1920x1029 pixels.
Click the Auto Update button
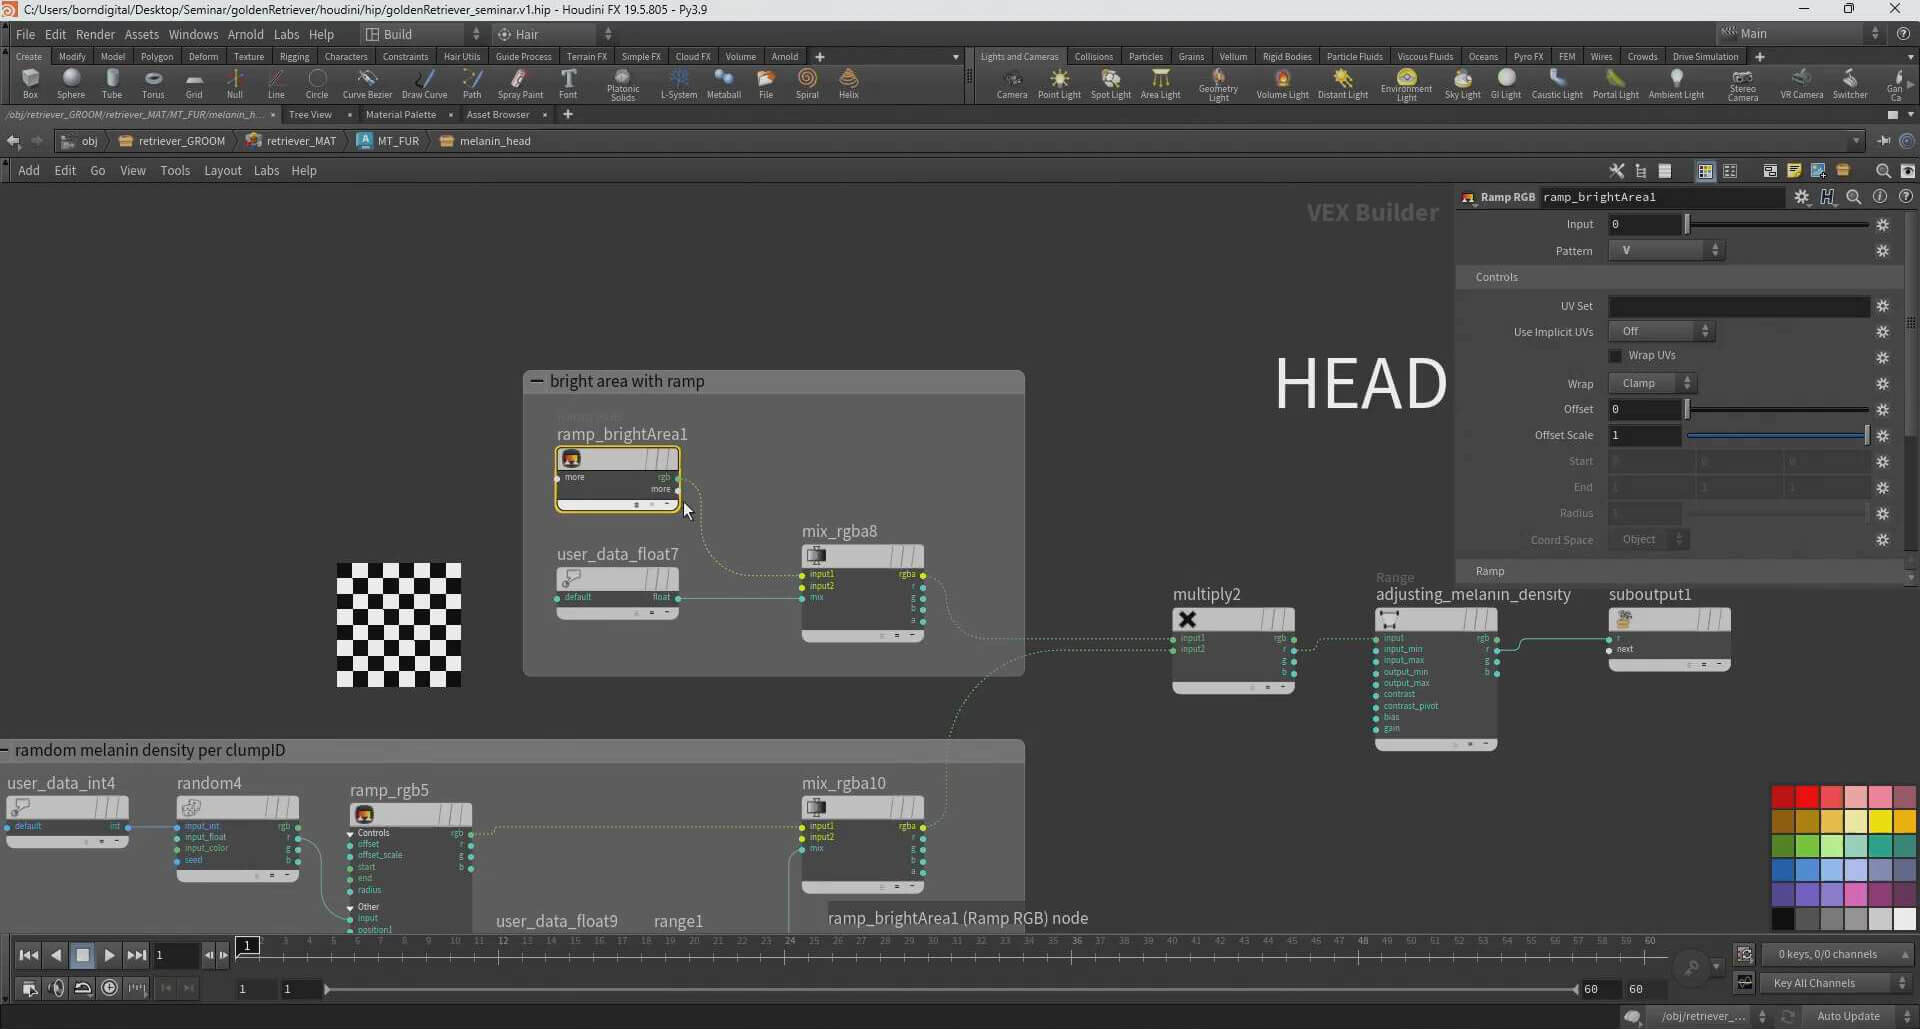[1847, 1016]
